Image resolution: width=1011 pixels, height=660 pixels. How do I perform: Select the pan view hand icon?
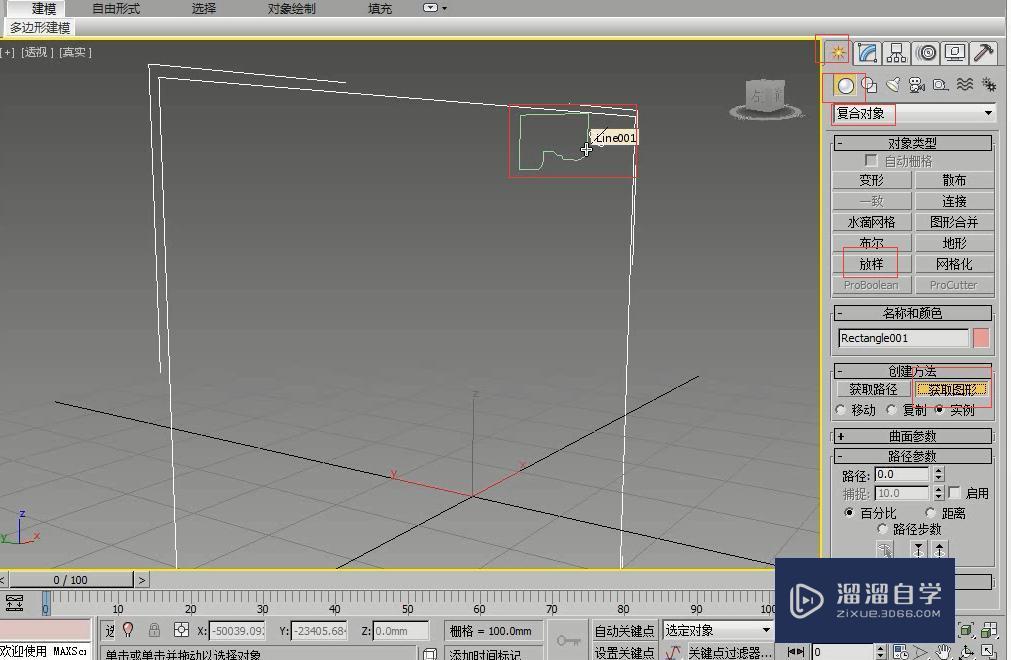(x=943, y=652)
